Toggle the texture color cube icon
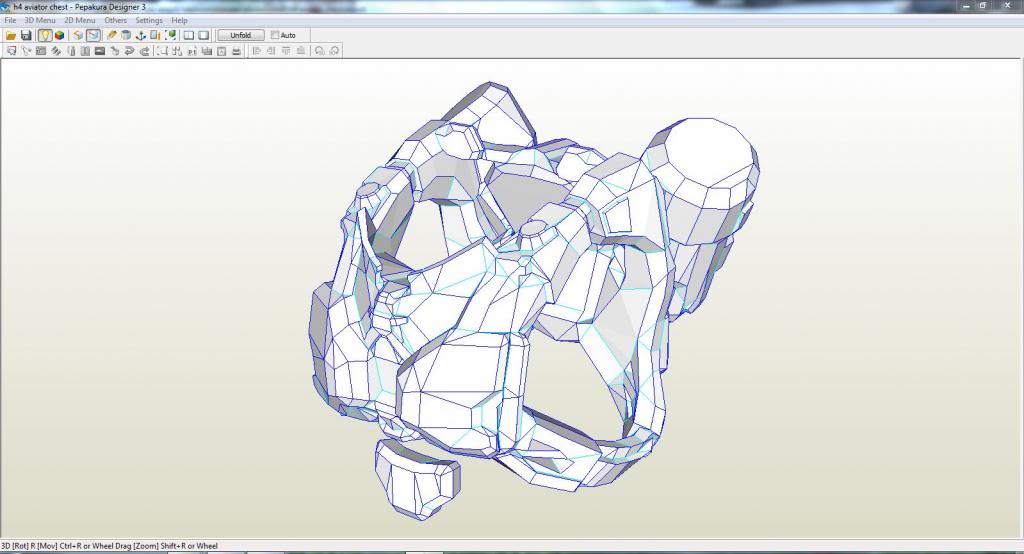 pos(59,35)
